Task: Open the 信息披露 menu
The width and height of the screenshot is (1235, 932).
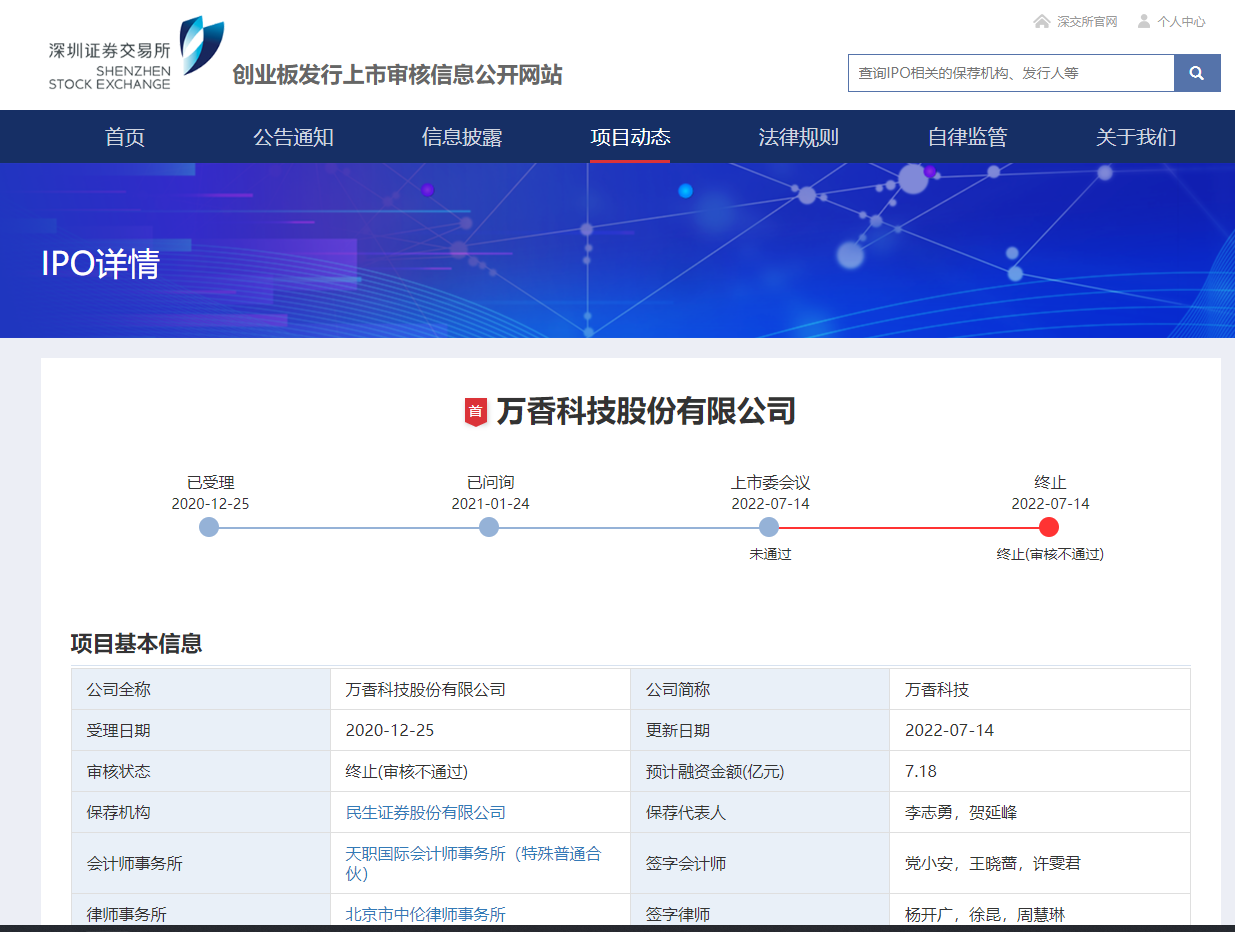Action: 462,137
